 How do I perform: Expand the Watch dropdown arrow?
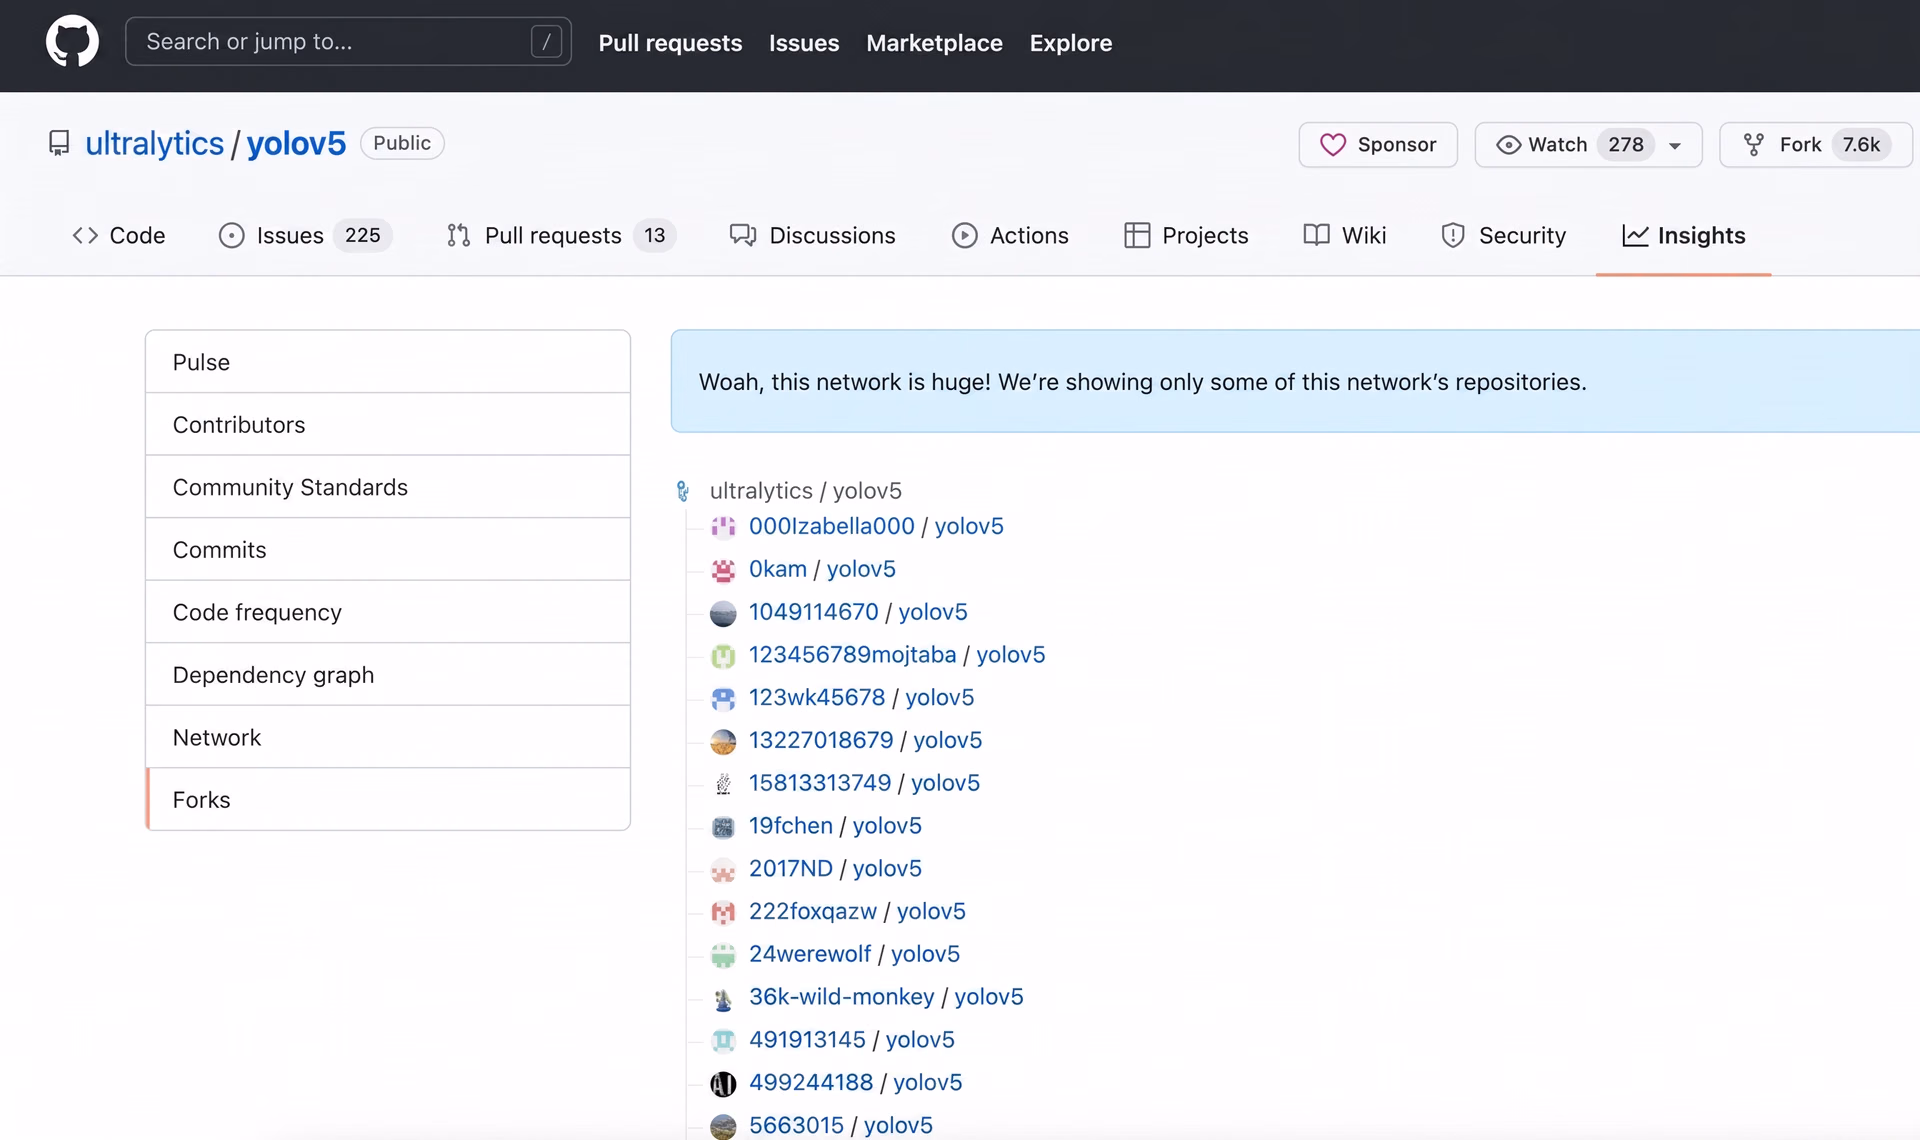[x=1675, y=146]
